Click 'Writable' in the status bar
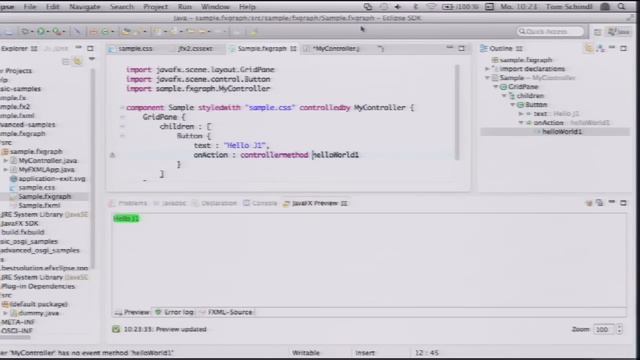The width and height of the screenshot is (640, 360). [x=306, y=353]
